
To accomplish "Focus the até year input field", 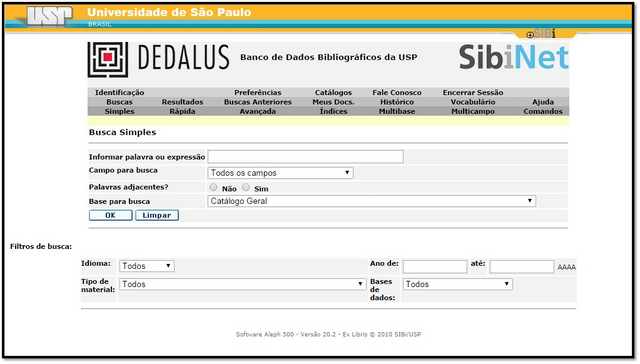I will (x=522, y=267).
